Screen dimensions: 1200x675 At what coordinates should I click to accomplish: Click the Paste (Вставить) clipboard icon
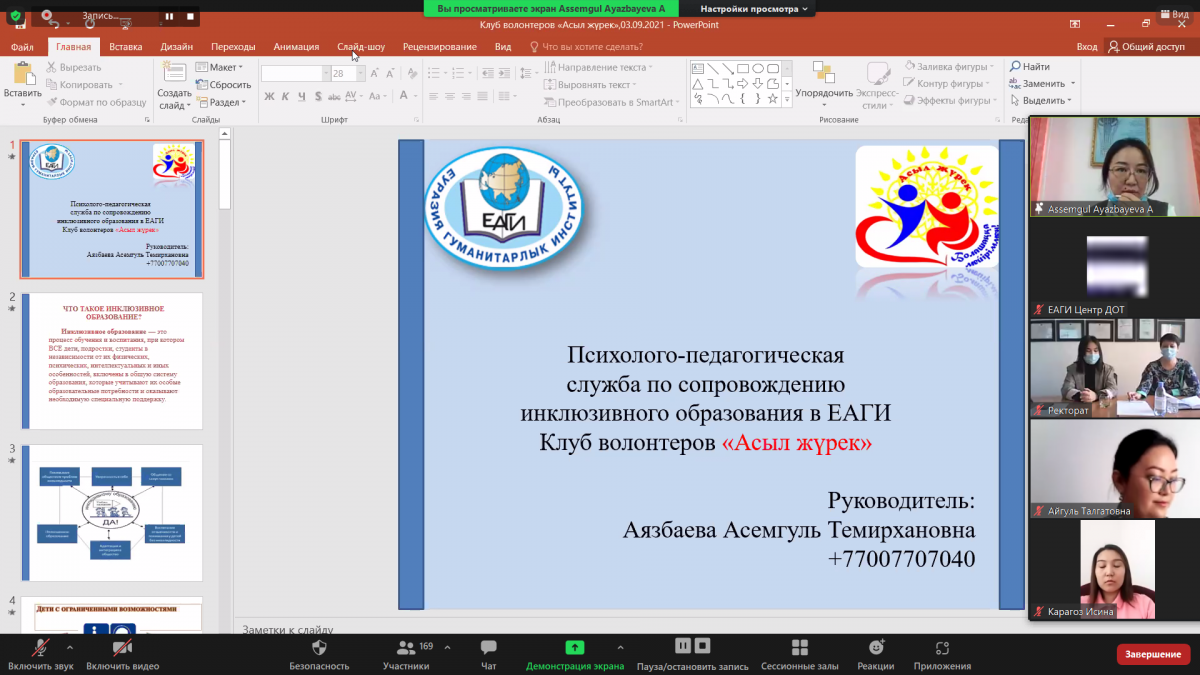click(x=23, y=75)
